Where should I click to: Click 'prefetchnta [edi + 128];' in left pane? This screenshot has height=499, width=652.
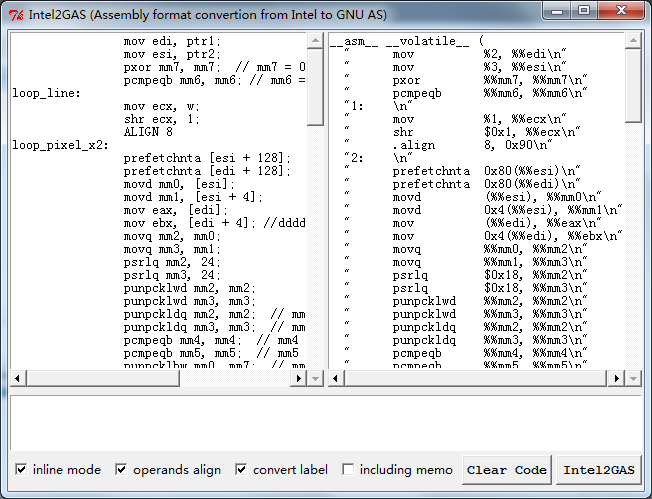[x=207, y=171]
